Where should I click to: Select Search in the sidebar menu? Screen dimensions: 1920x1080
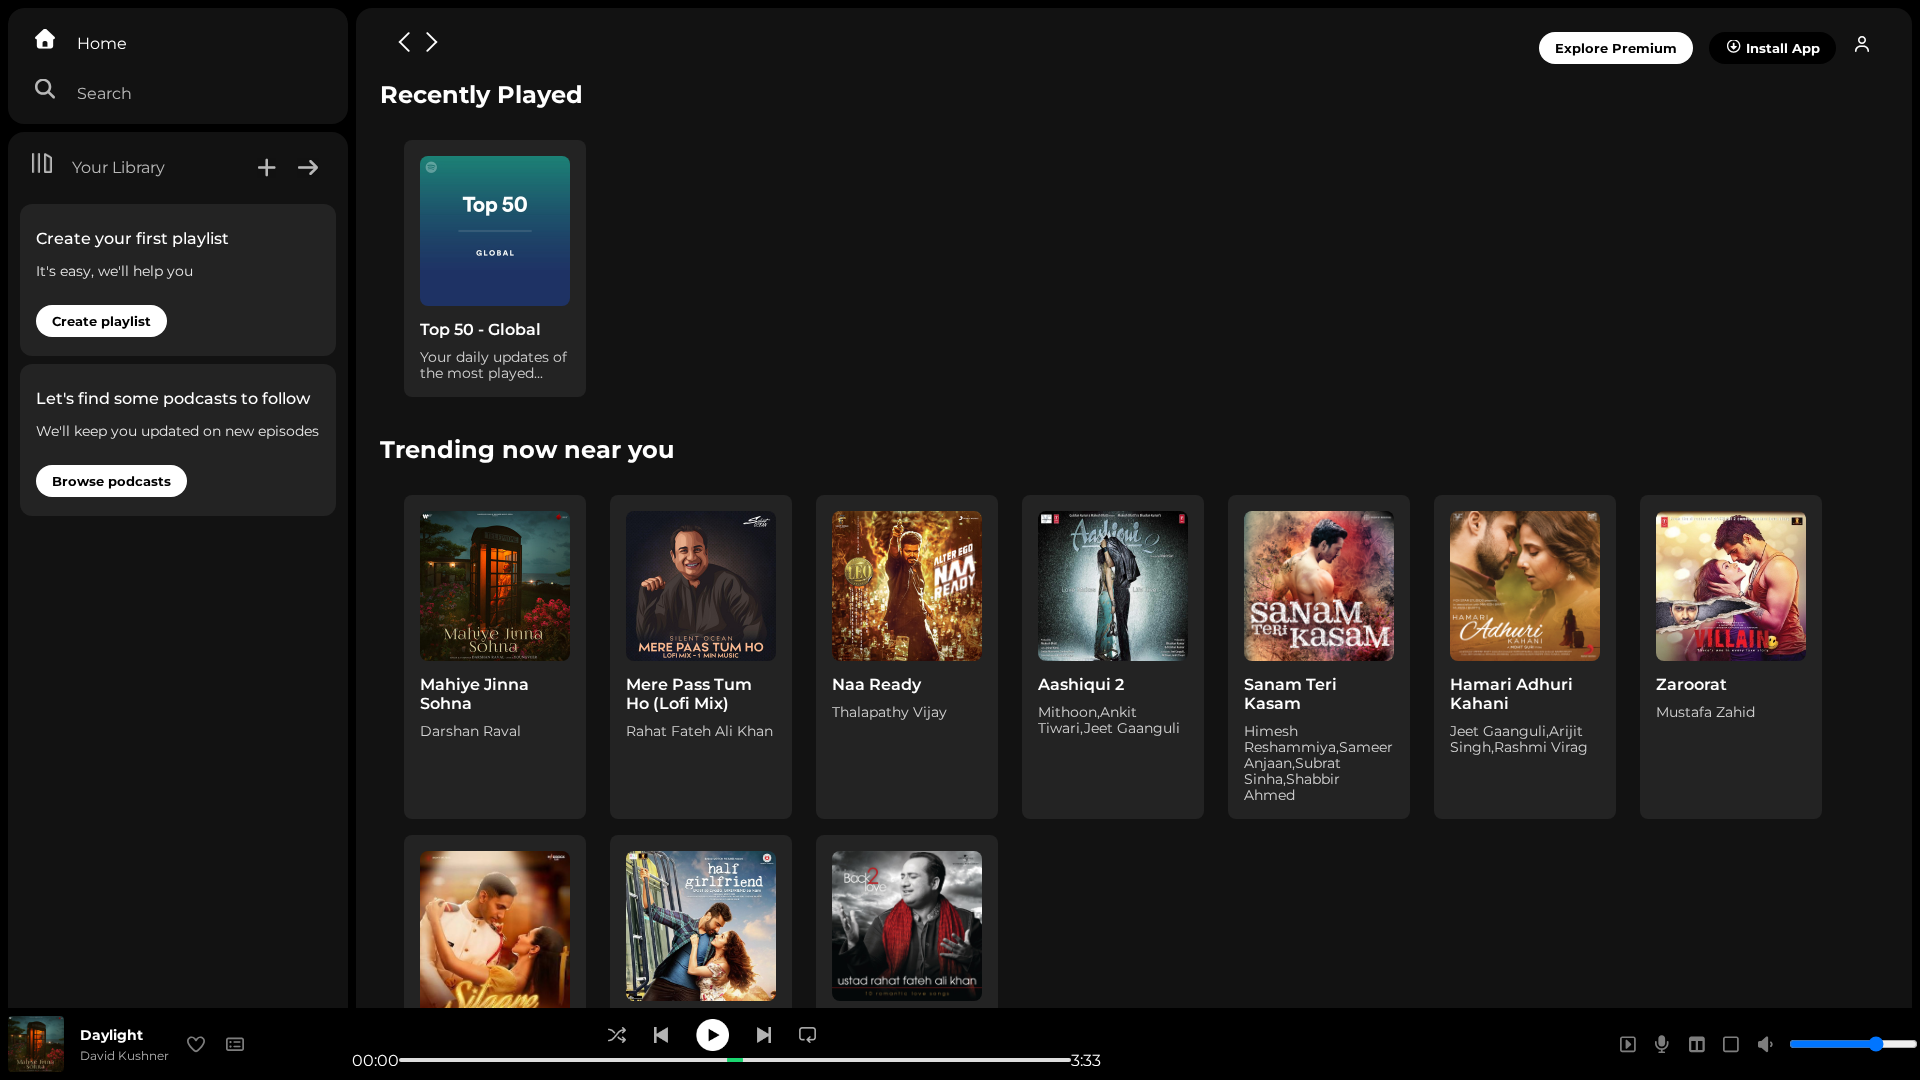pyautogui.click(x=104, y=93)
